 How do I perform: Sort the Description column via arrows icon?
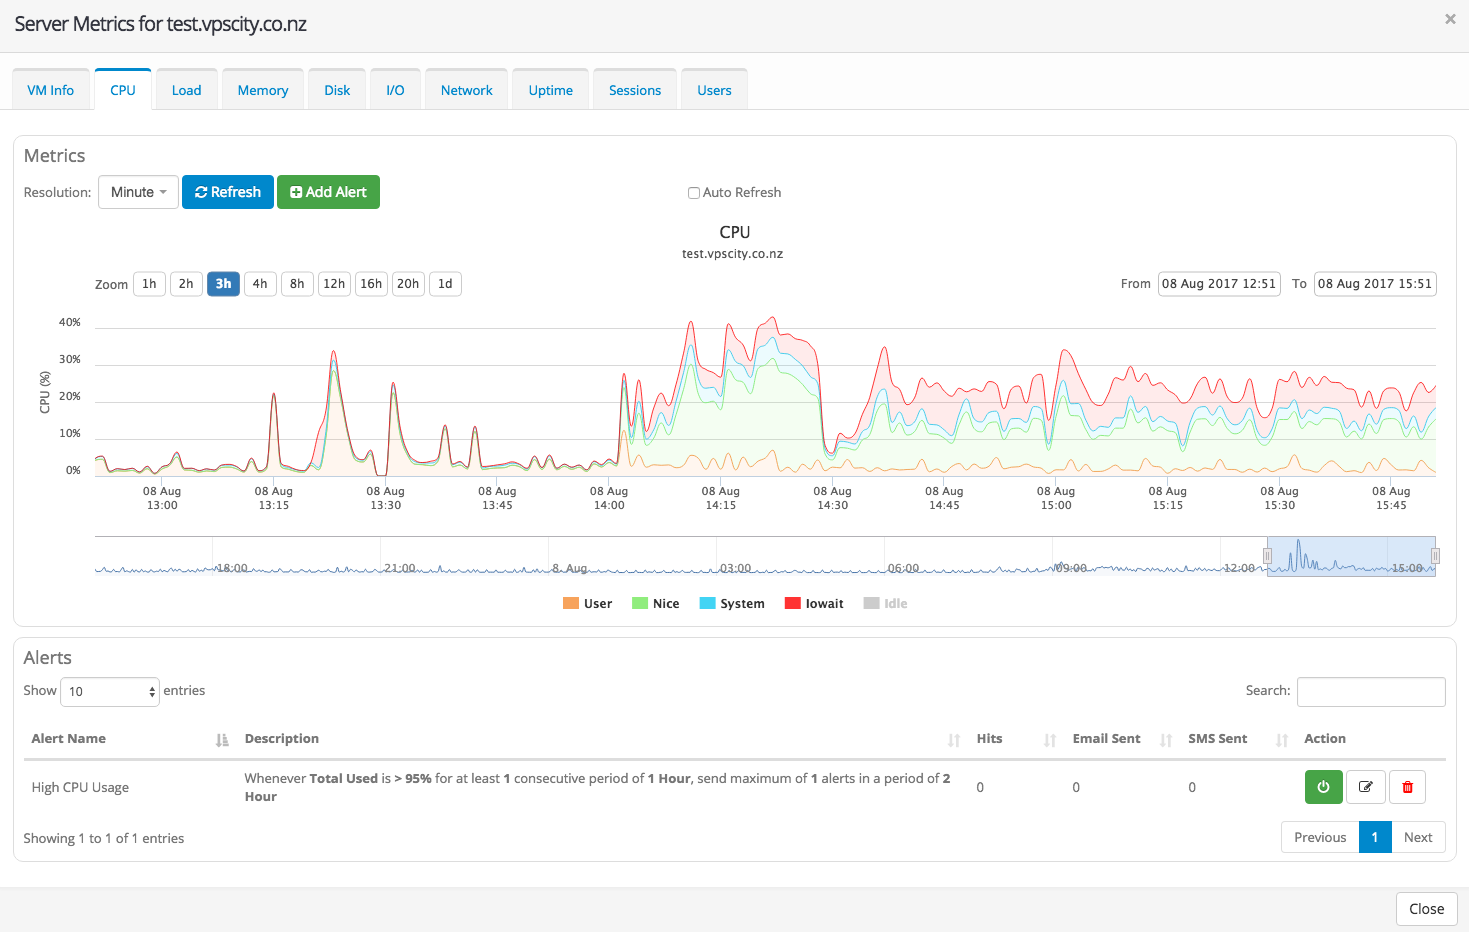click(953, 740)
